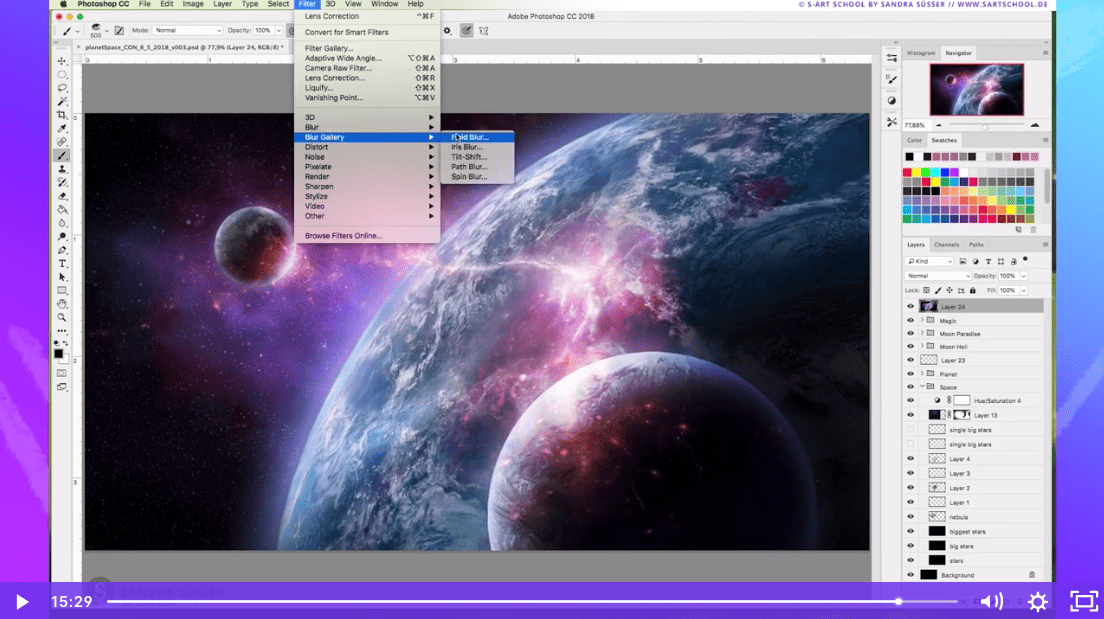Select the Zoom magnifier tool
The image size is (1104, 619).
pos(62,318)
